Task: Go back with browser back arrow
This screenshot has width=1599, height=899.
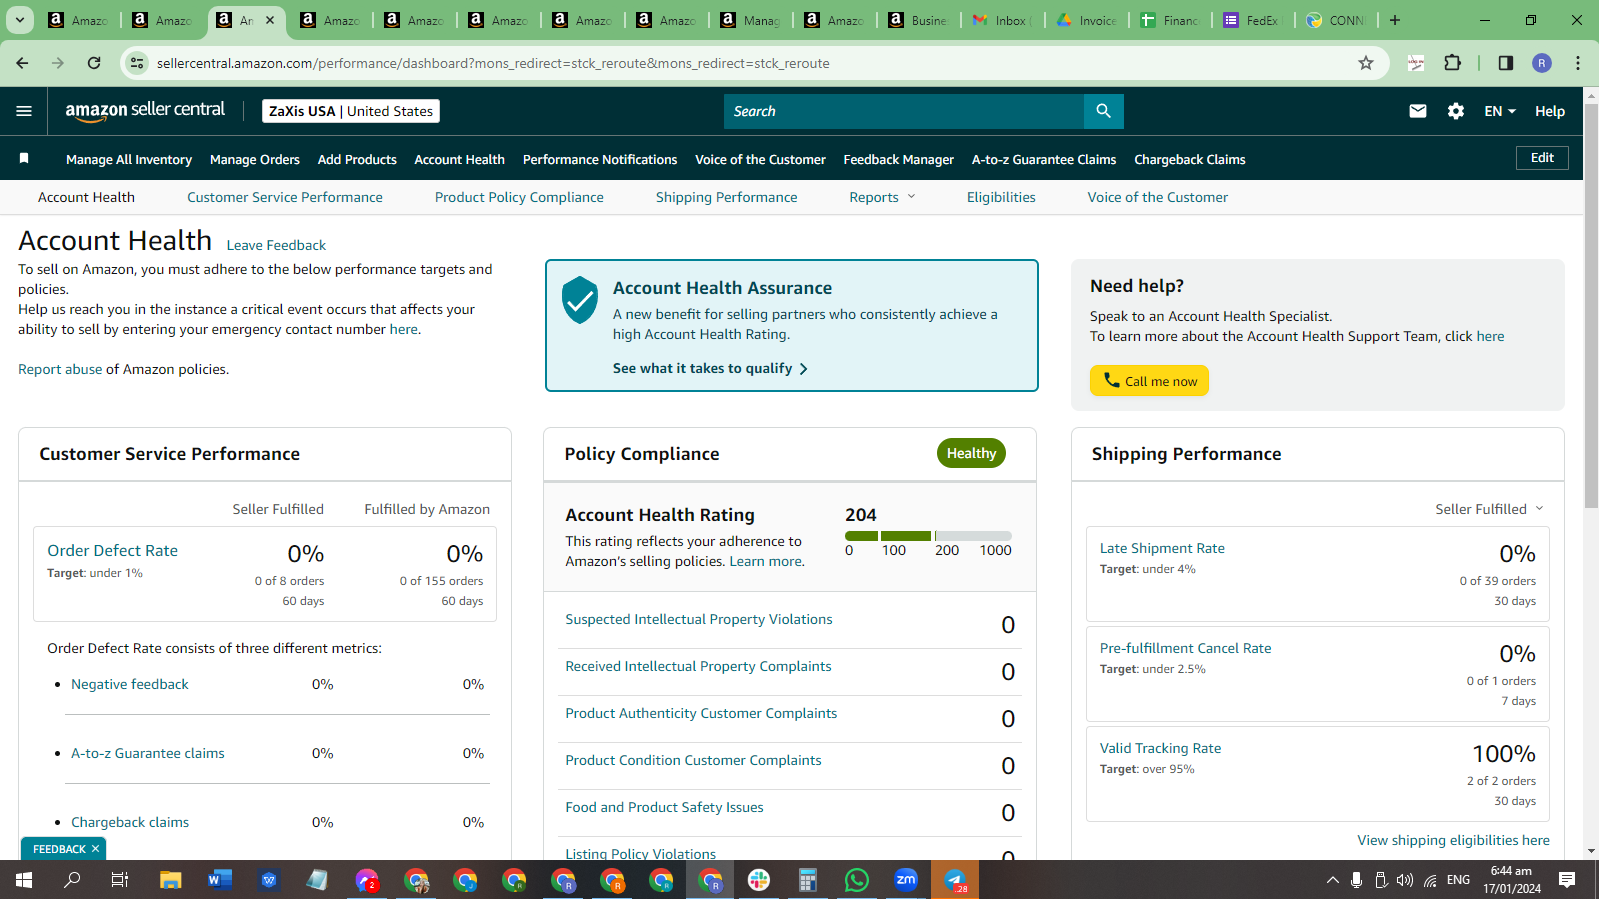Action: [22, 63]
